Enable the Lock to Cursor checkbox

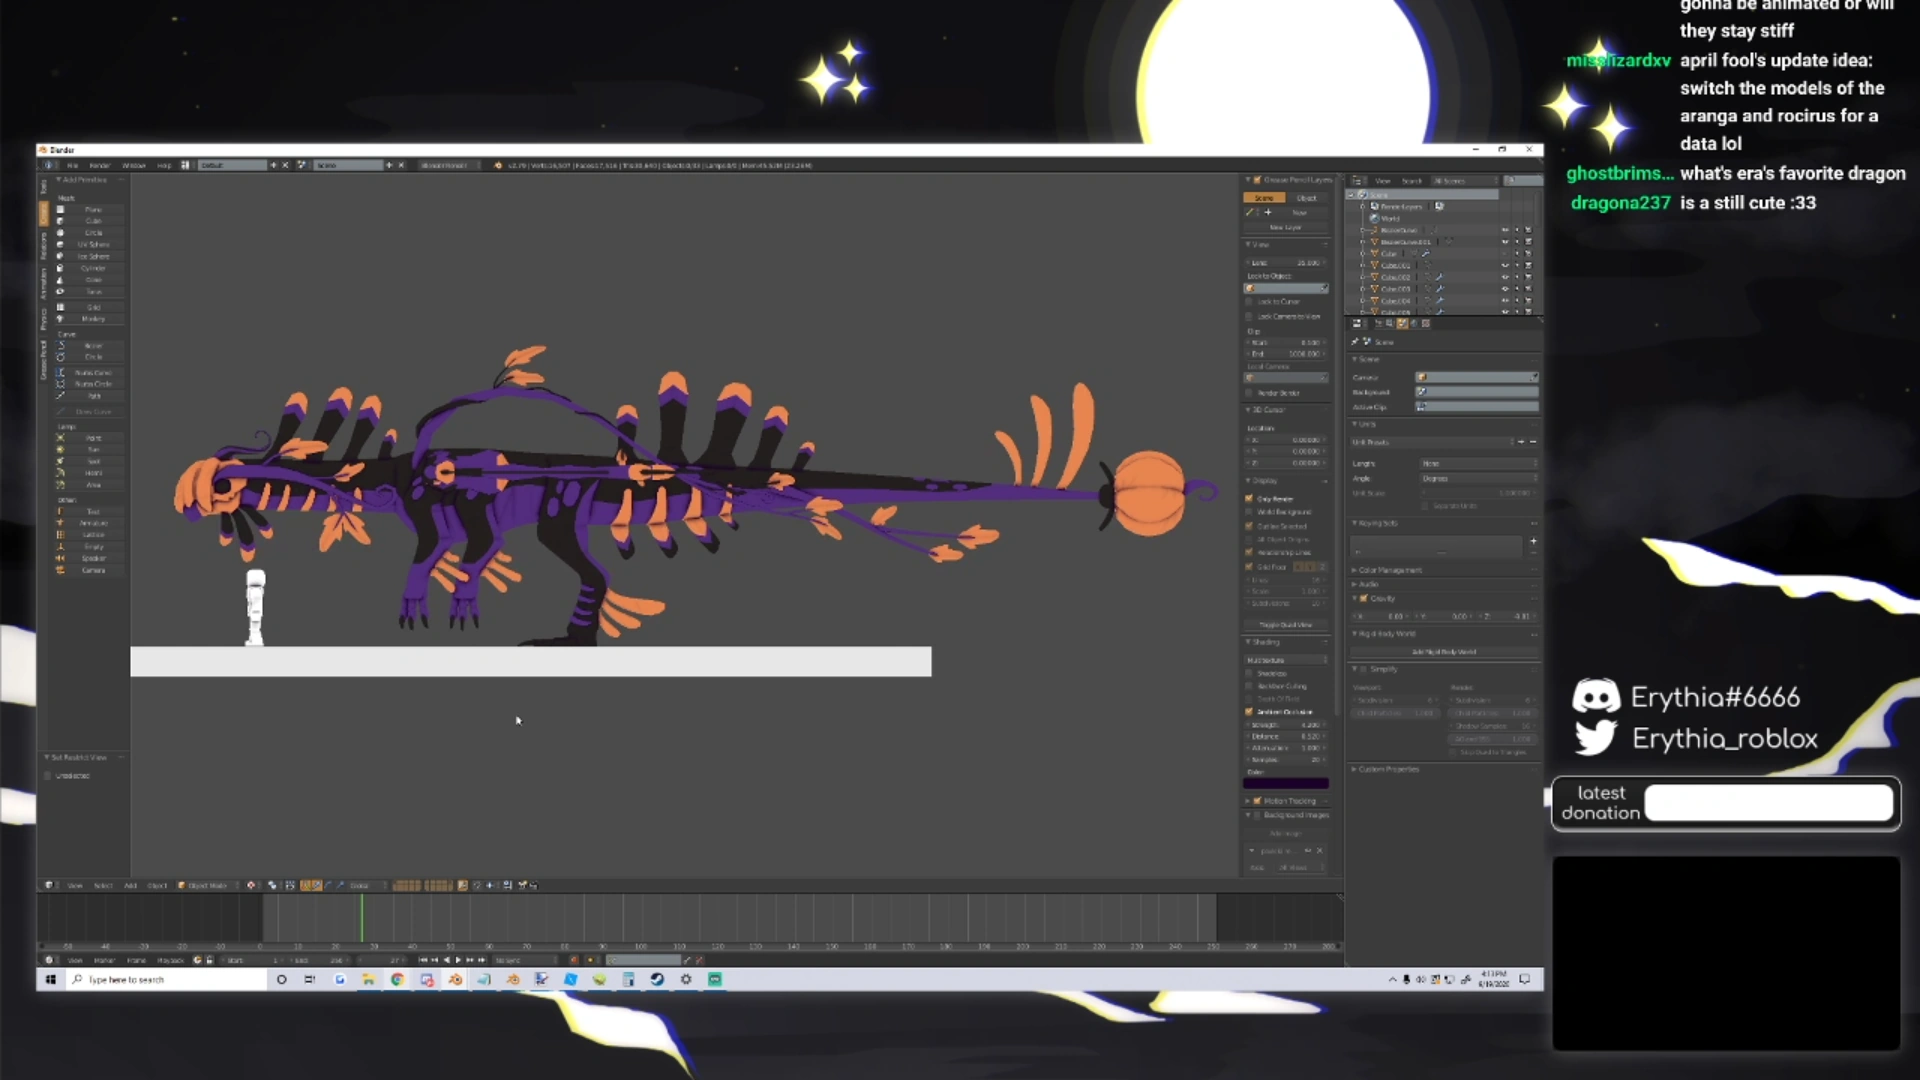(x=1250, y=302)
